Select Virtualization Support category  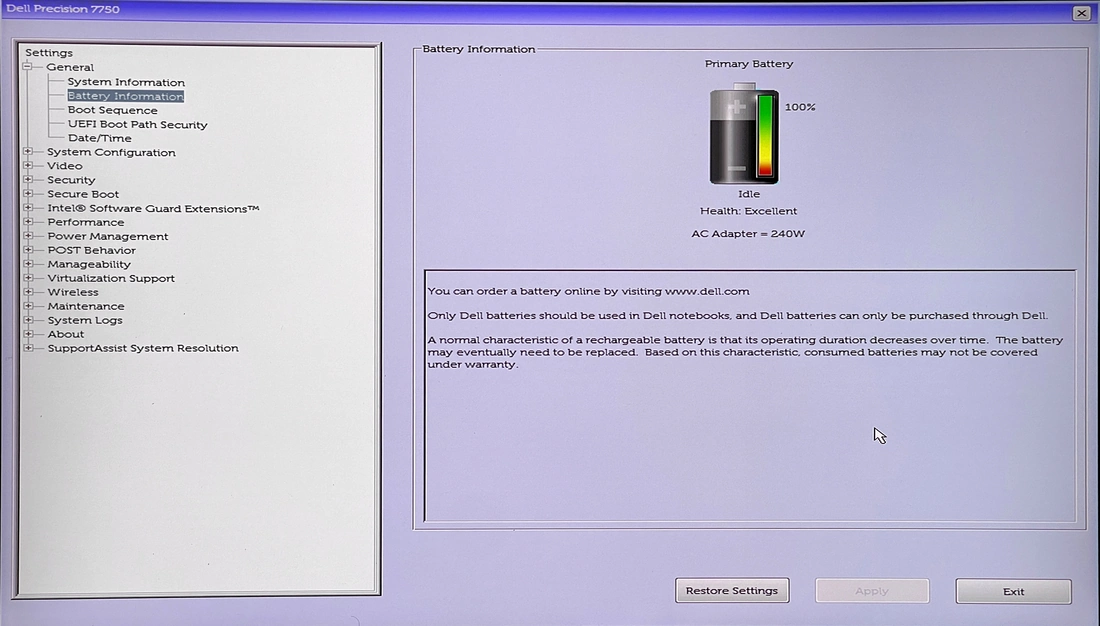[x=111, y=278]
